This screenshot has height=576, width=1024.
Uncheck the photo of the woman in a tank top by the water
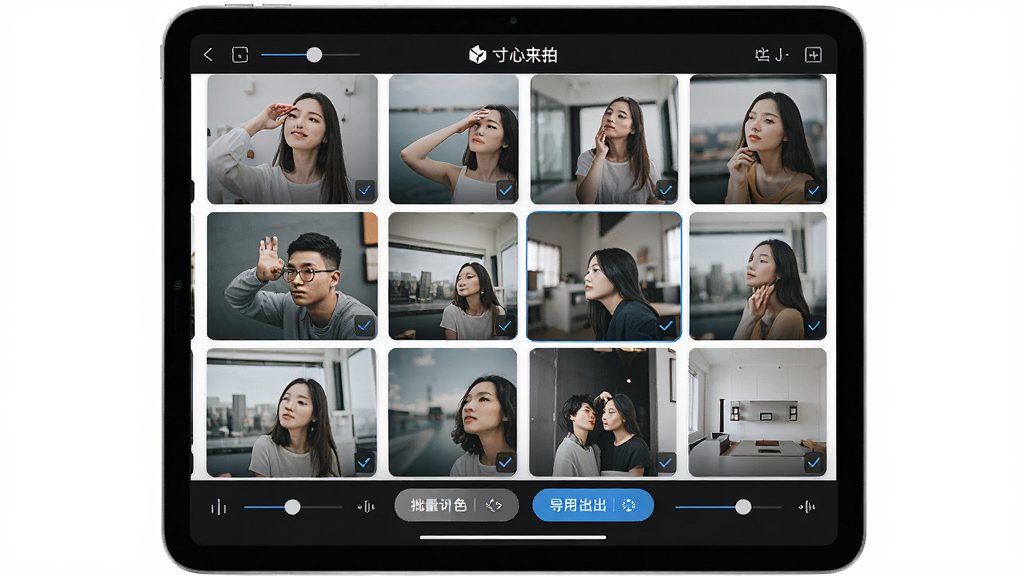pyautogui.click(x=505, y=190)
